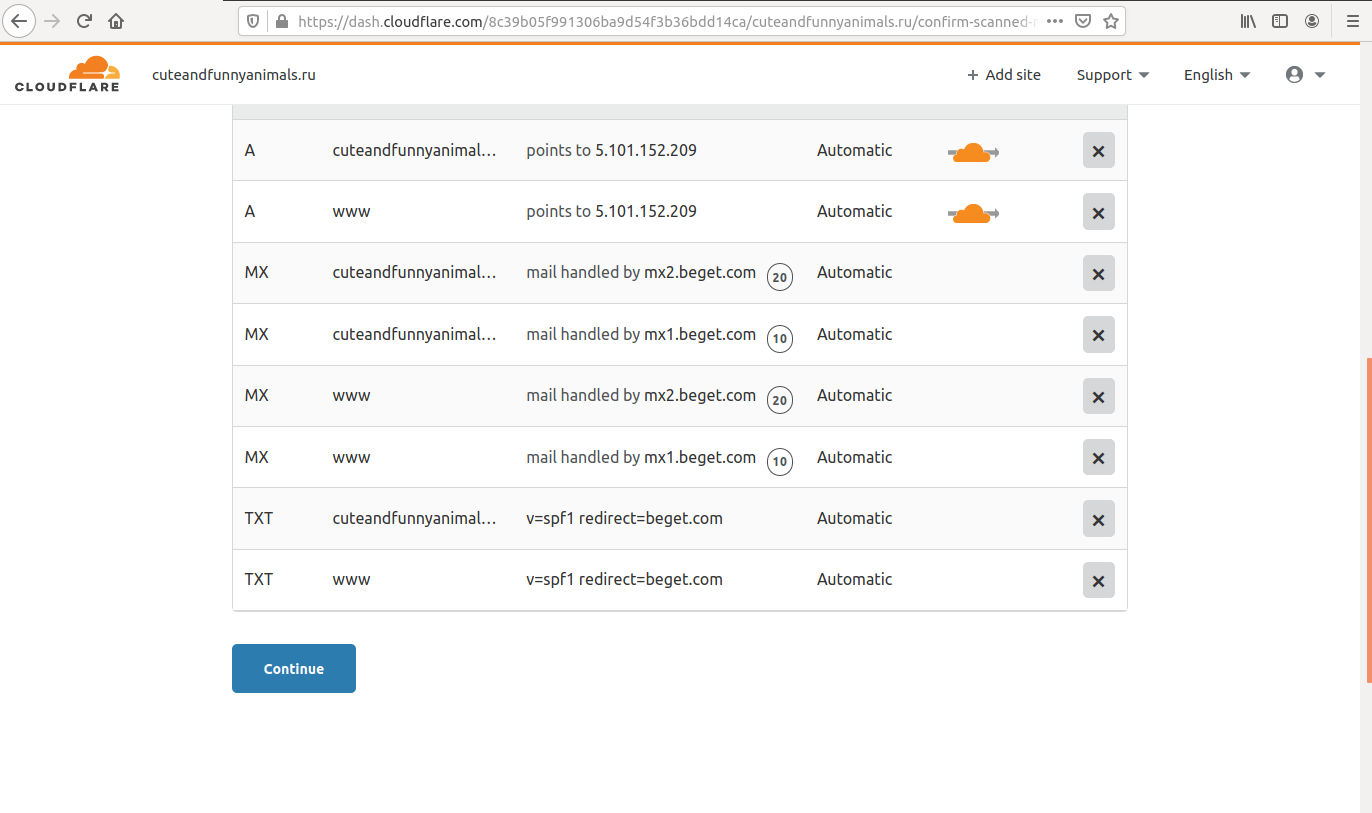Delete the MX www mx1.beget.com record
1372x813 pixels.
[x=1098, y=458]
